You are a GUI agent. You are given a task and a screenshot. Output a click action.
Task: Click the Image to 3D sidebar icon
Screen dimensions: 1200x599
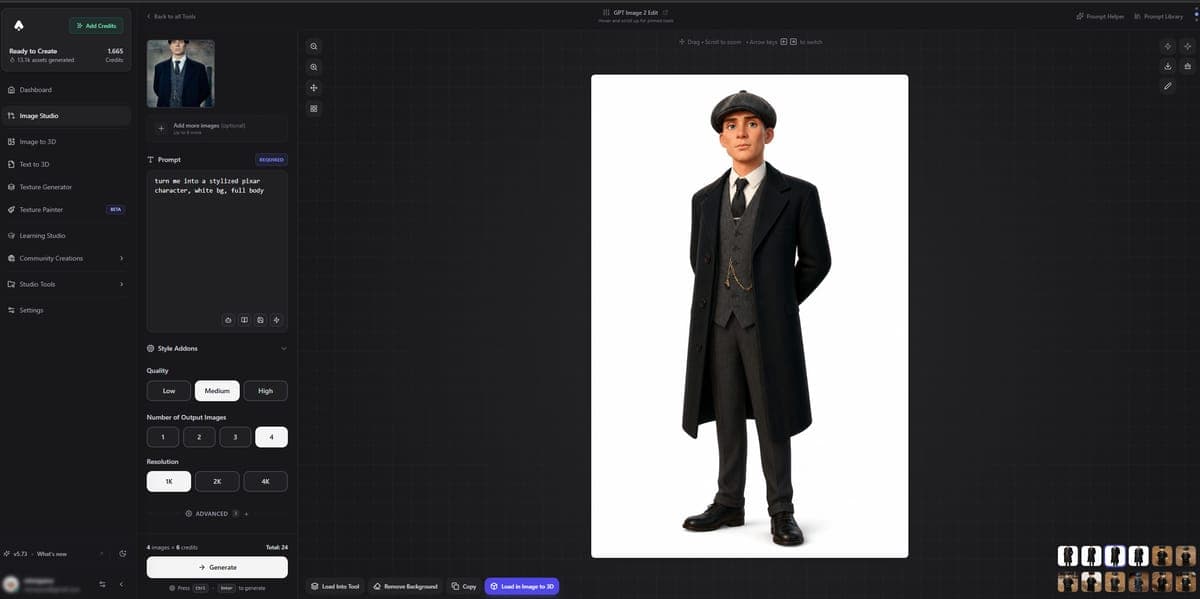point(11,142)
